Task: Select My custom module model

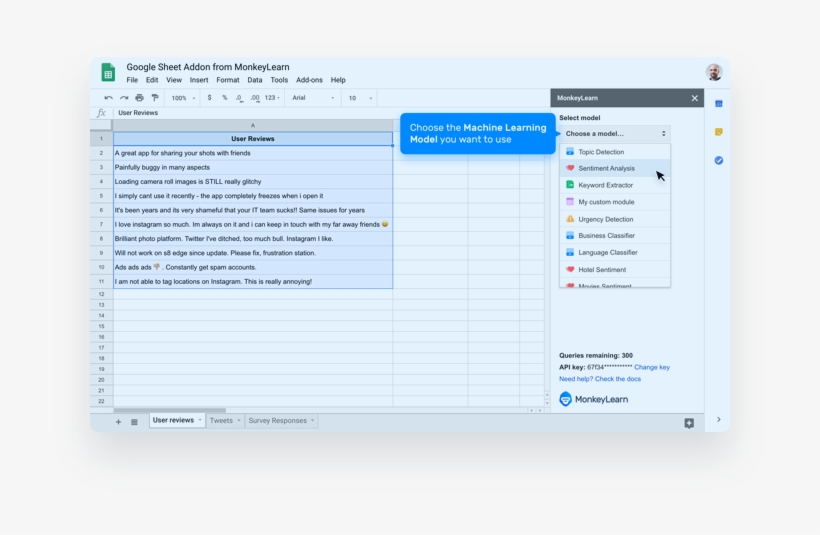Action: [614, 202]
